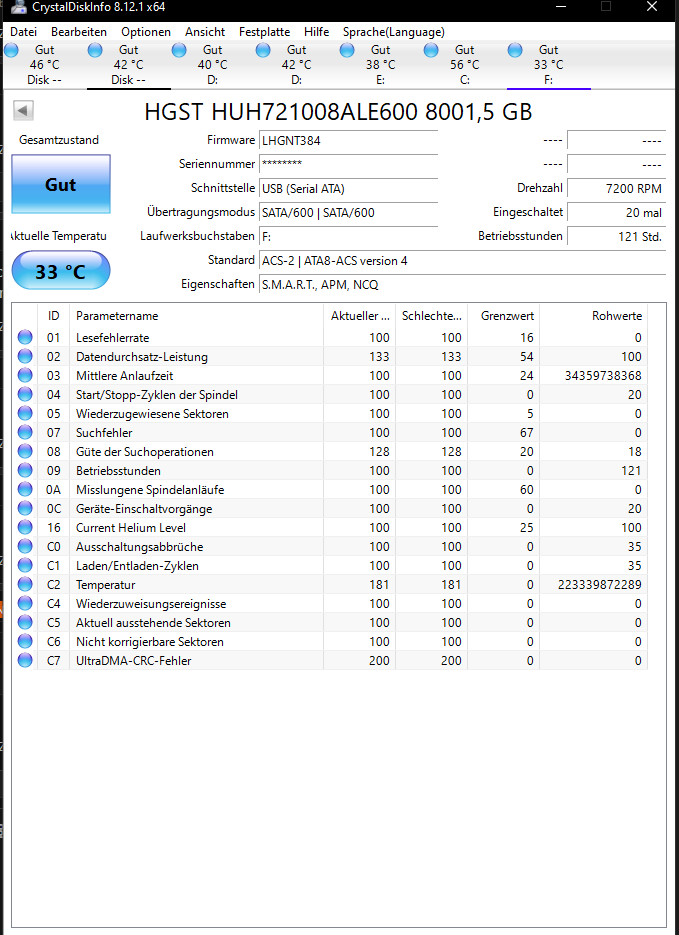This screenshot has height=935, width=679.
Task: Click status icon for Datendurchsatz-Leistung row
Action: (25, 357)
